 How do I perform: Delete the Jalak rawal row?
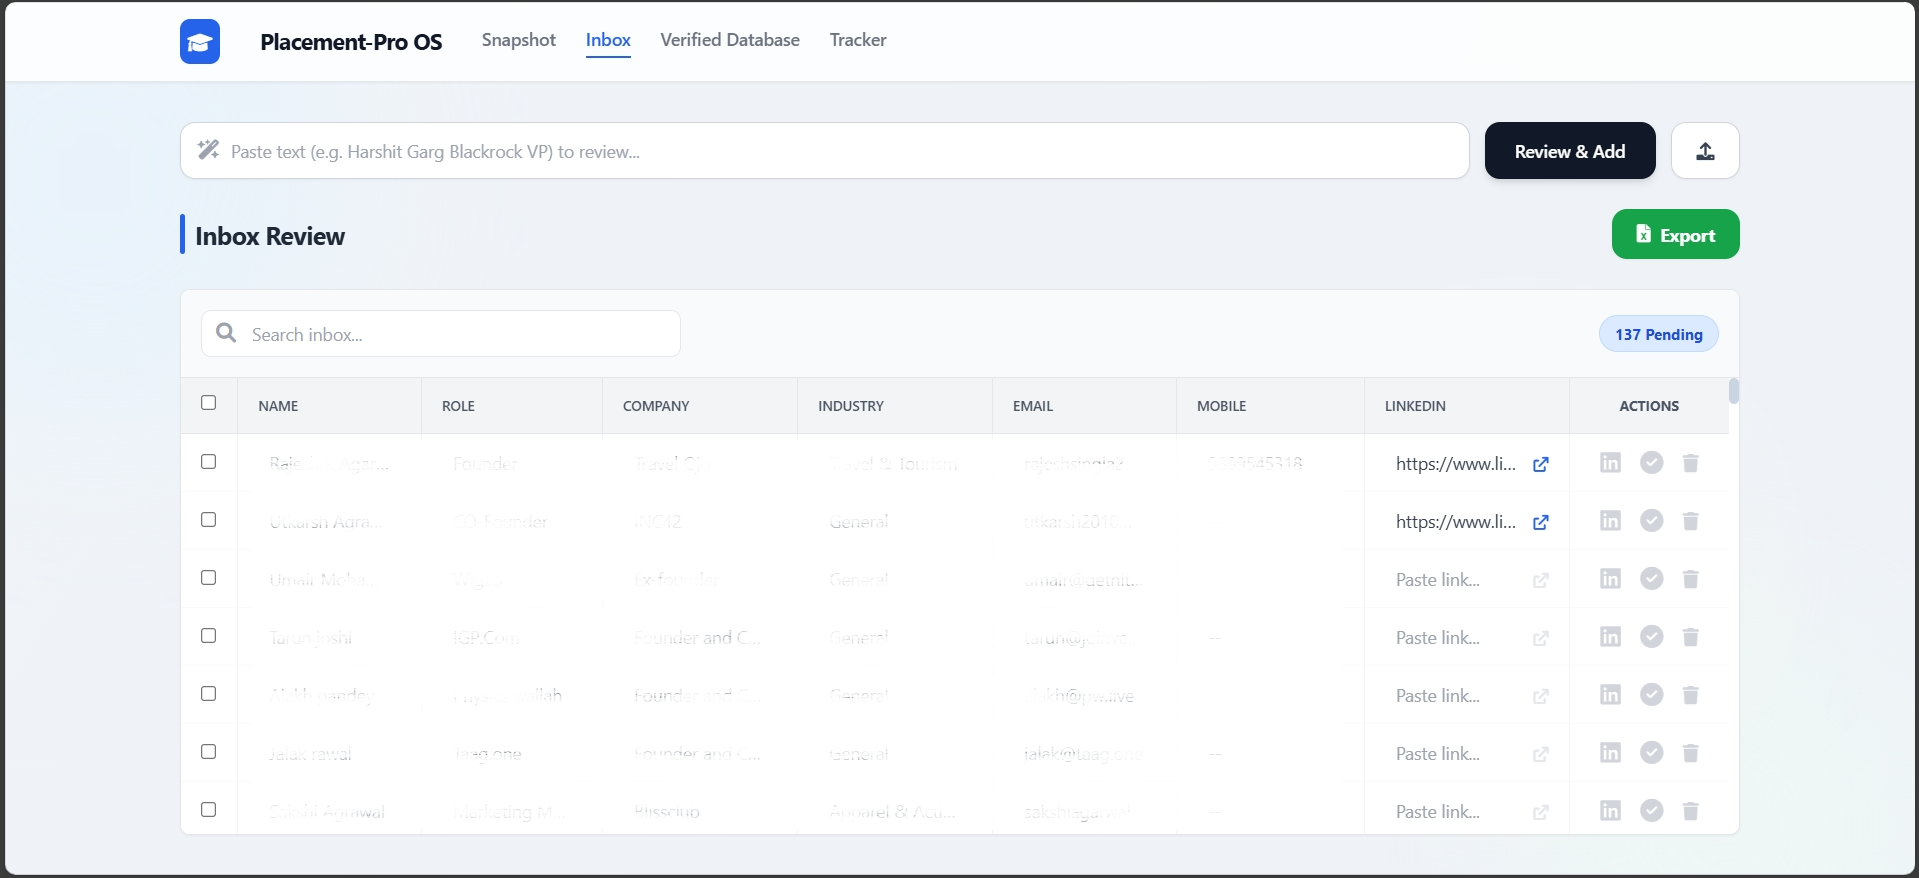(x=1691, y=752)
